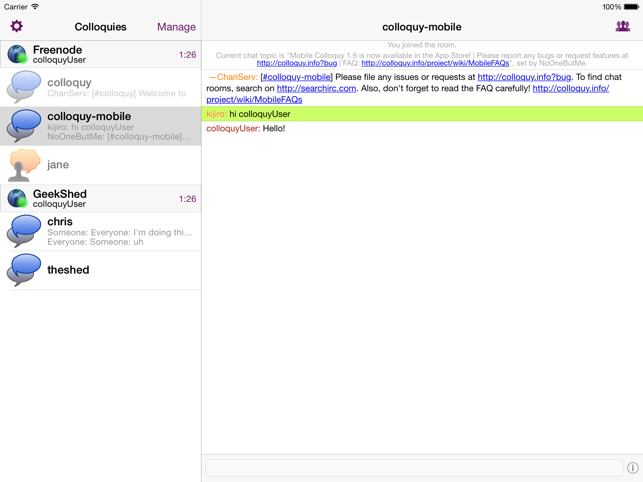Open the searchirc.com link

click(x=316, y=88)
